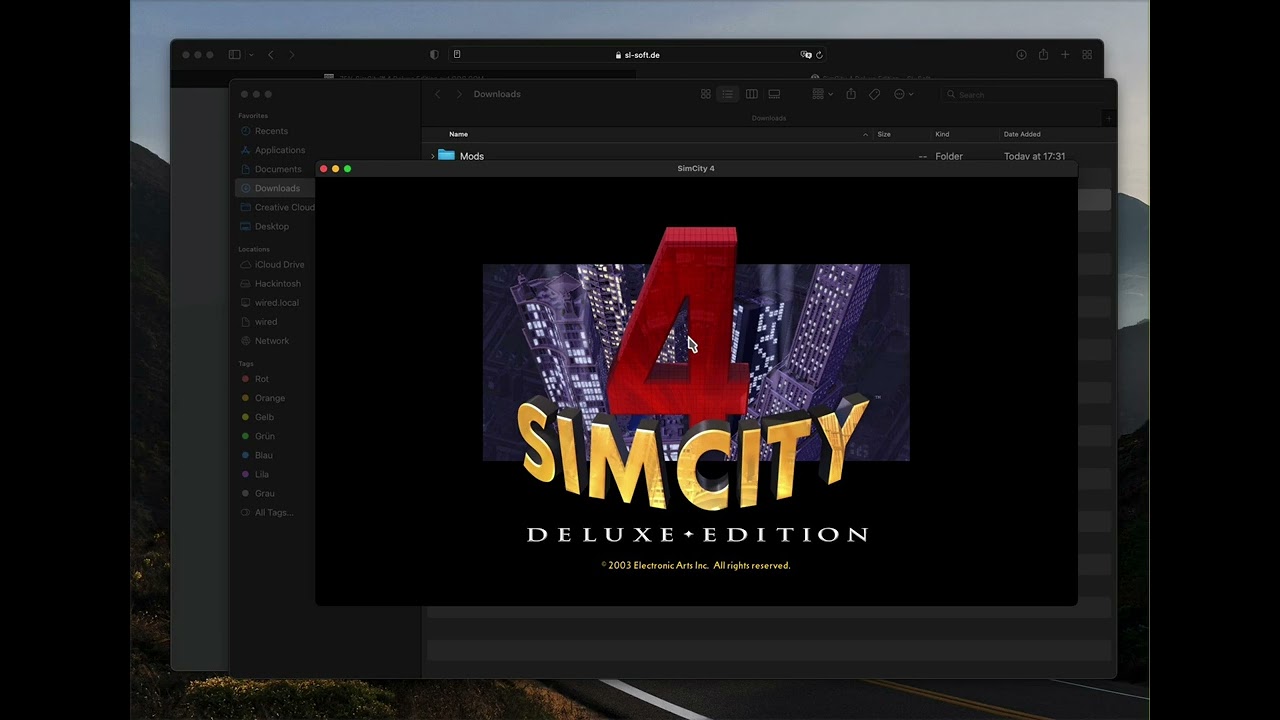Select wired.local in the Finder sidebar
The image size is (1280, 720).
point(276,302)
